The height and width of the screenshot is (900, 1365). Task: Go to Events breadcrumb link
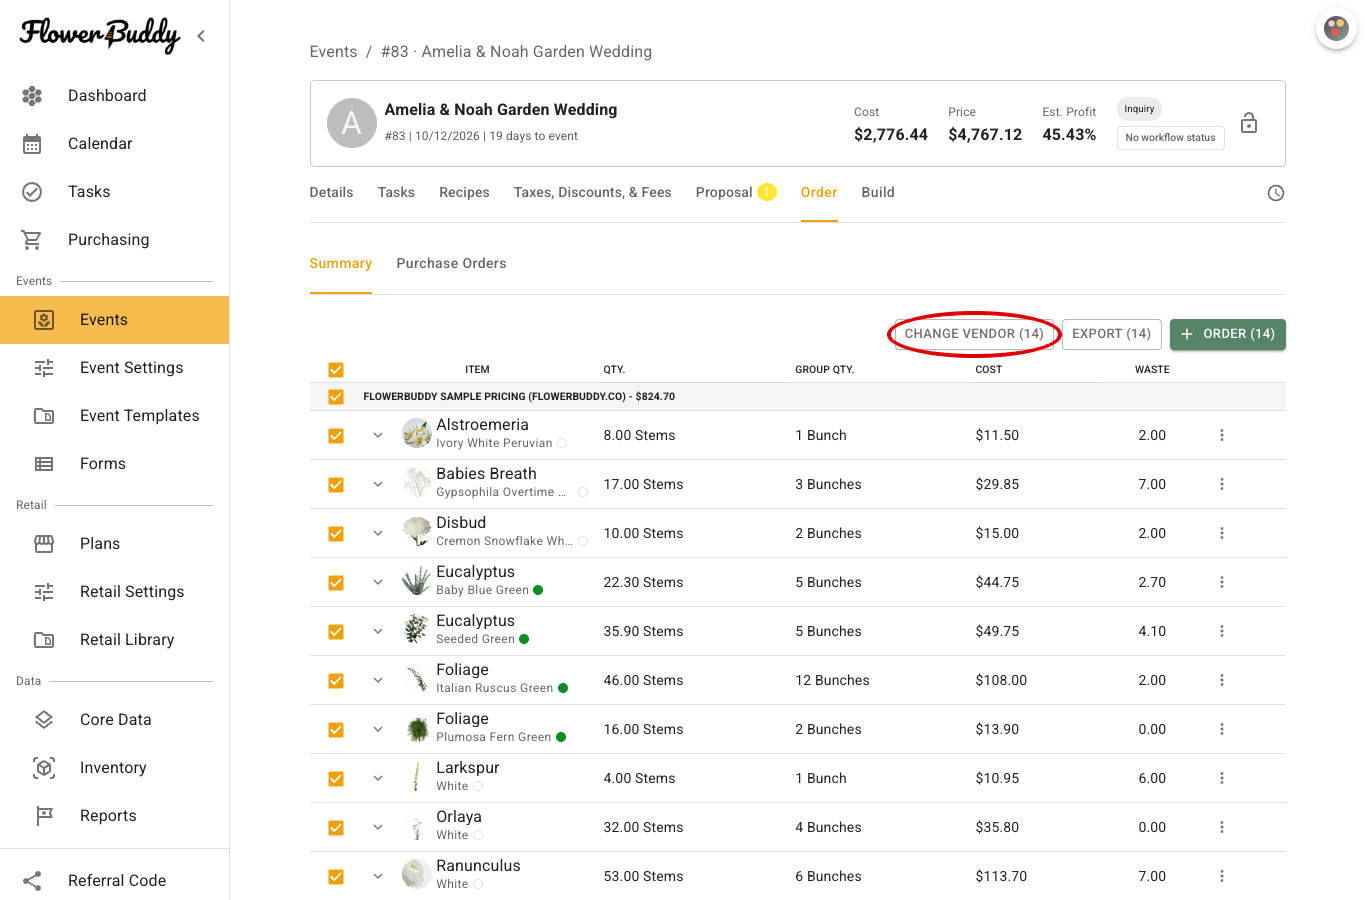[333, 52]
